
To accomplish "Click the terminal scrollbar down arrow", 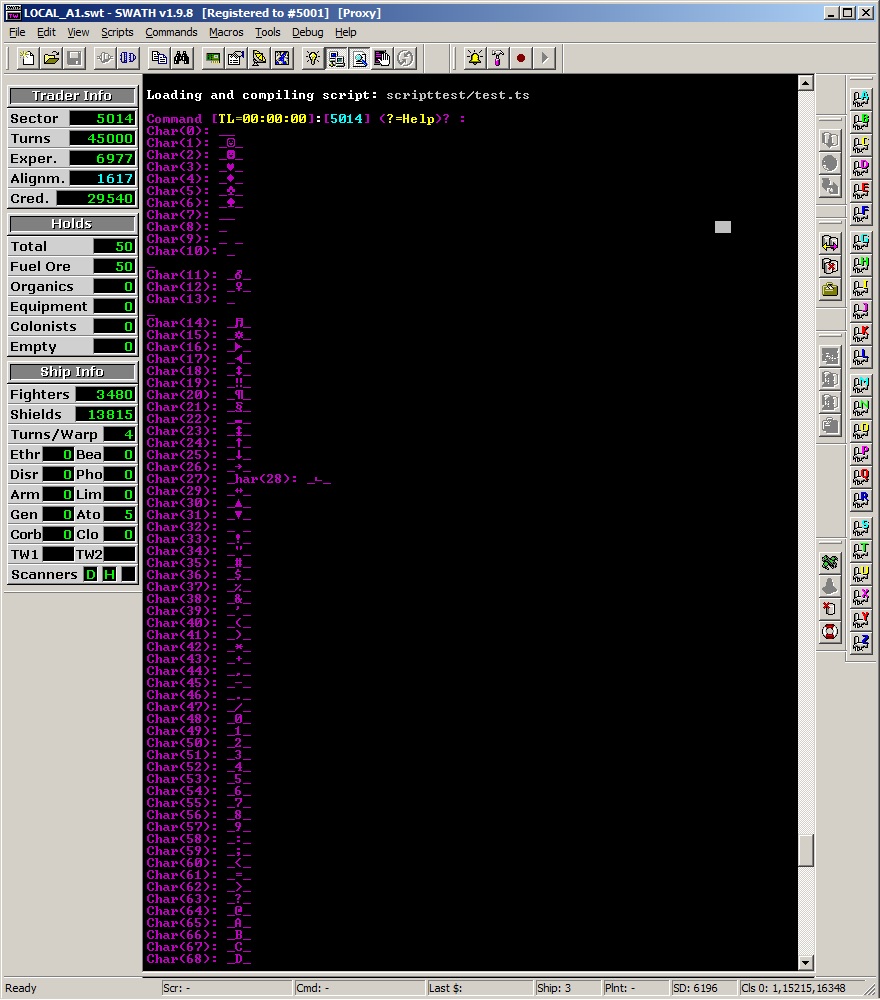I will (806, 963).
